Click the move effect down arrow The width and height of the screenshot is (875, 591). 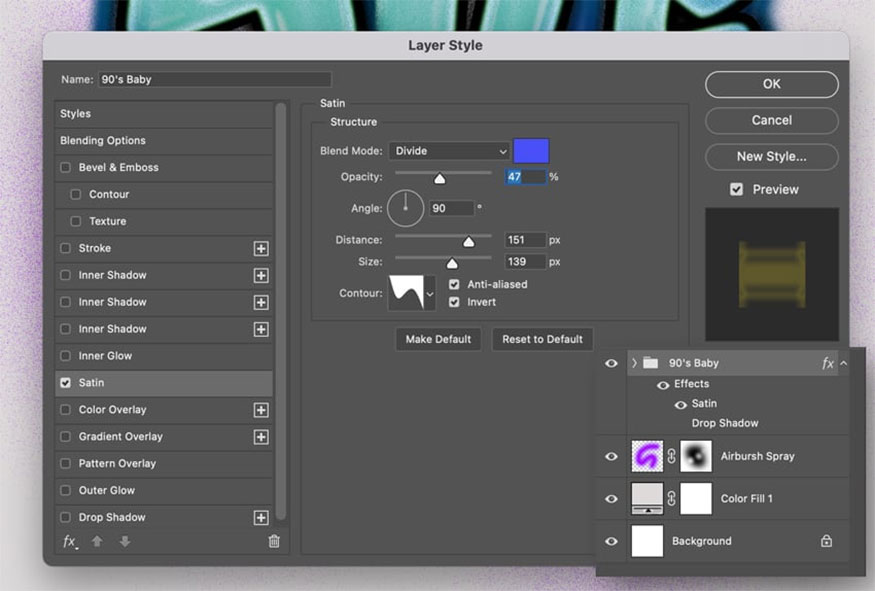(x=125, y=541)
